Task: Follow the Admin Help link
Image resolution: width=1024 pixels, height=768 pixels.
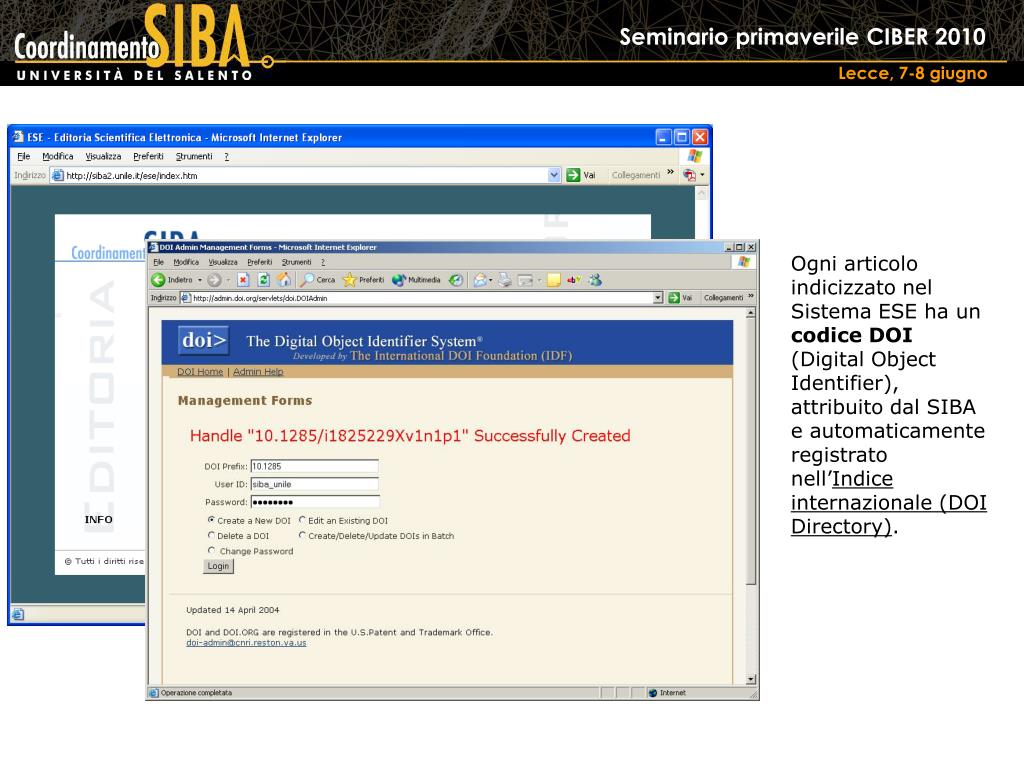Action: tap(258, 372)
